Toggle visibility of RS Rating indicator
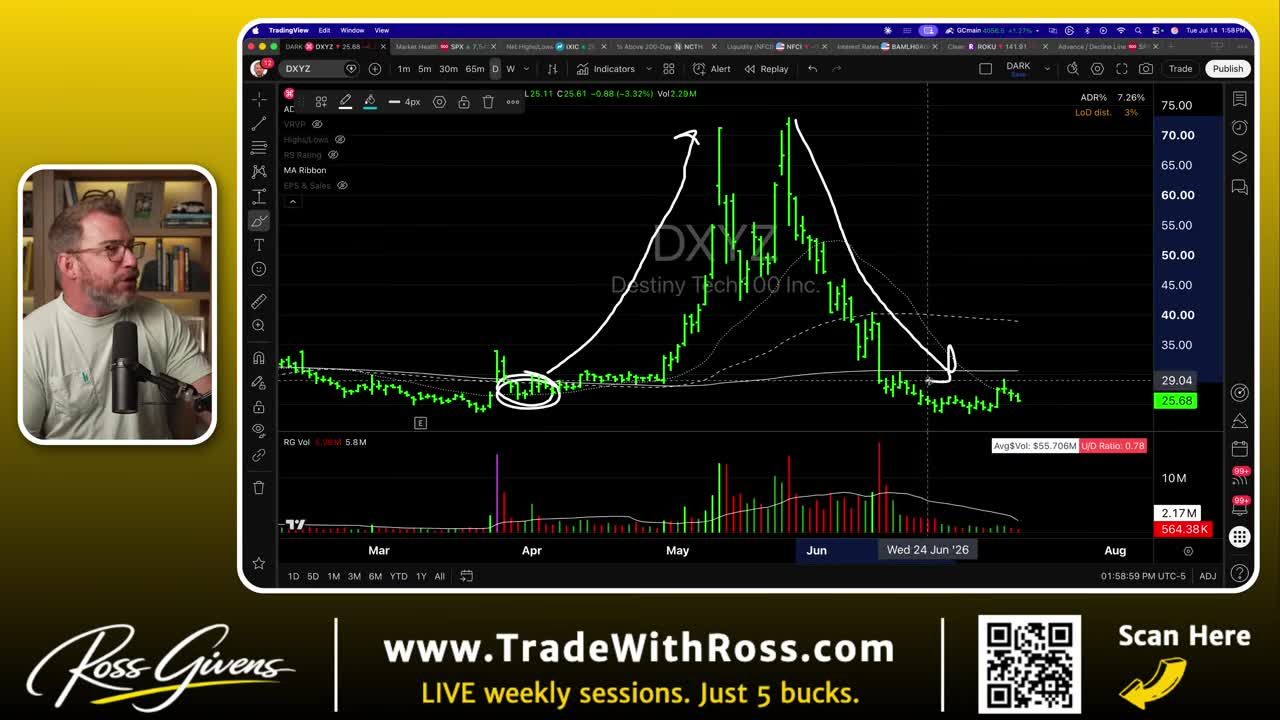The image size is (1280, 720). click(333, 155)
